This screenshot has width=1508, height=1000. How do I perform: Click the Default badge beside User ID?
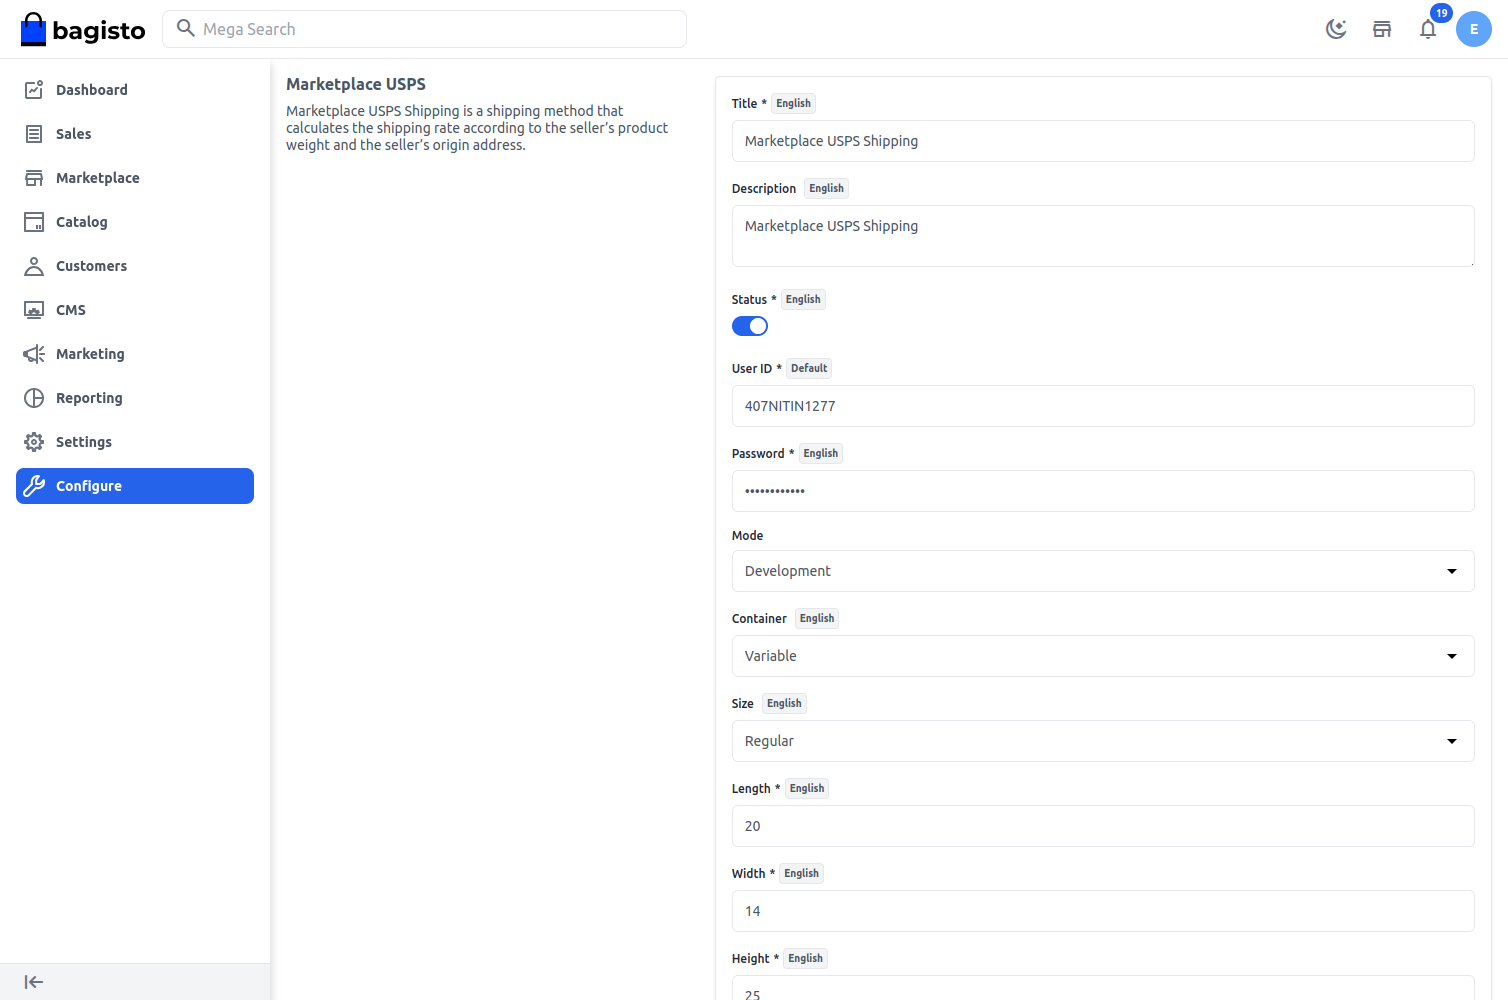809,368
